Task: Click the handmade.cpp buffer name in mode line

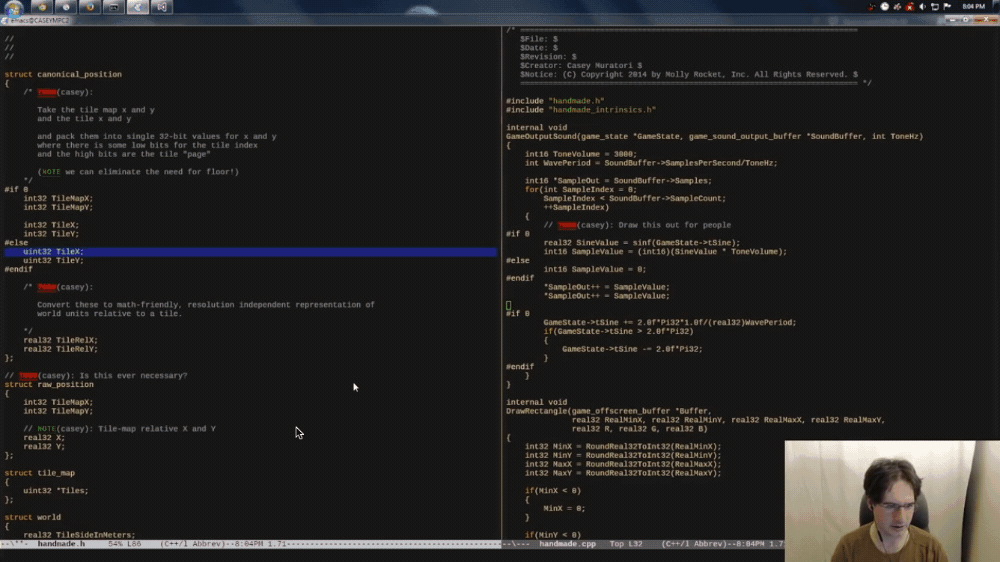Action: pyautogui.click(x=567, y=544)
